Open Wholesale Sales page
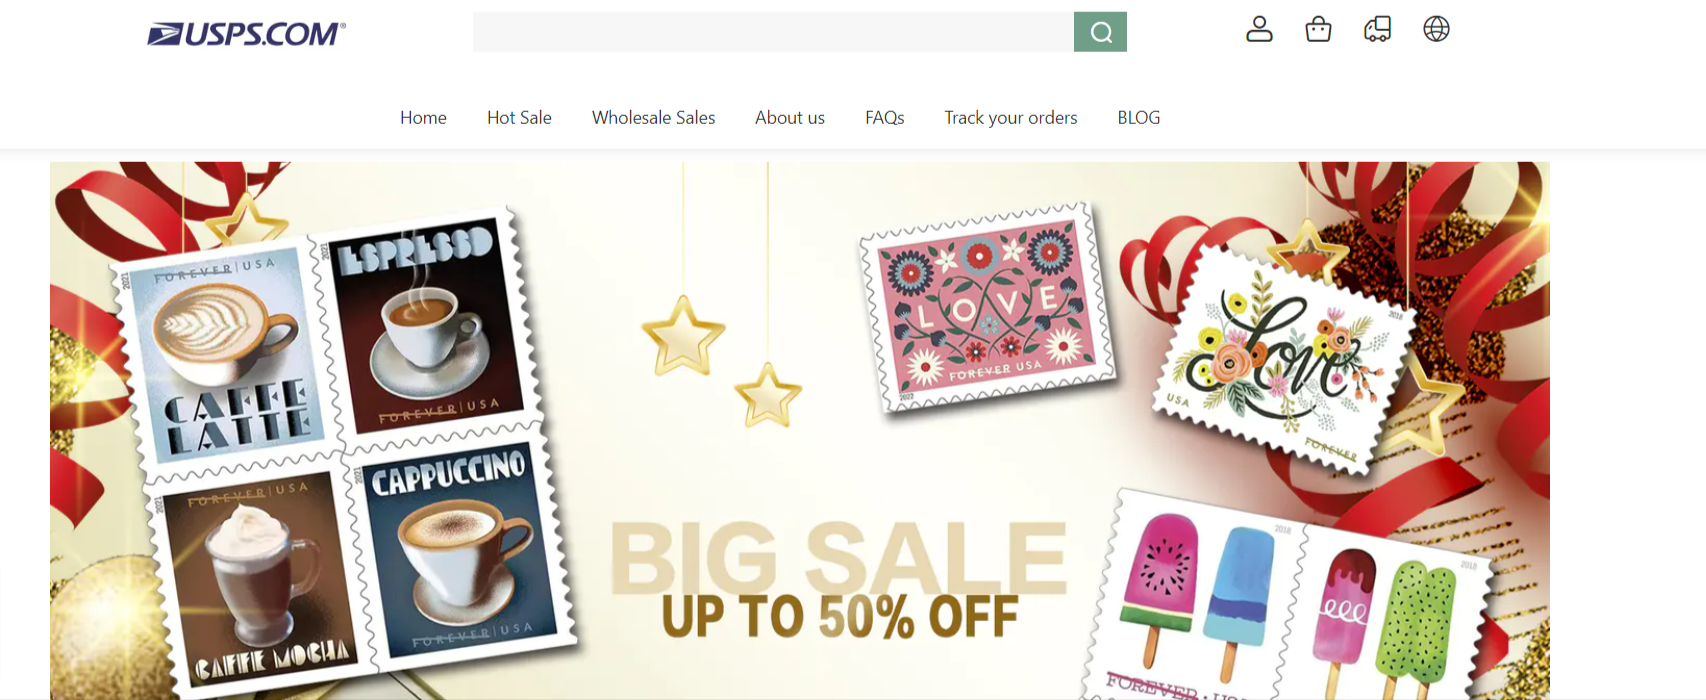This screenshot has height=700, width=1706. 653,118
